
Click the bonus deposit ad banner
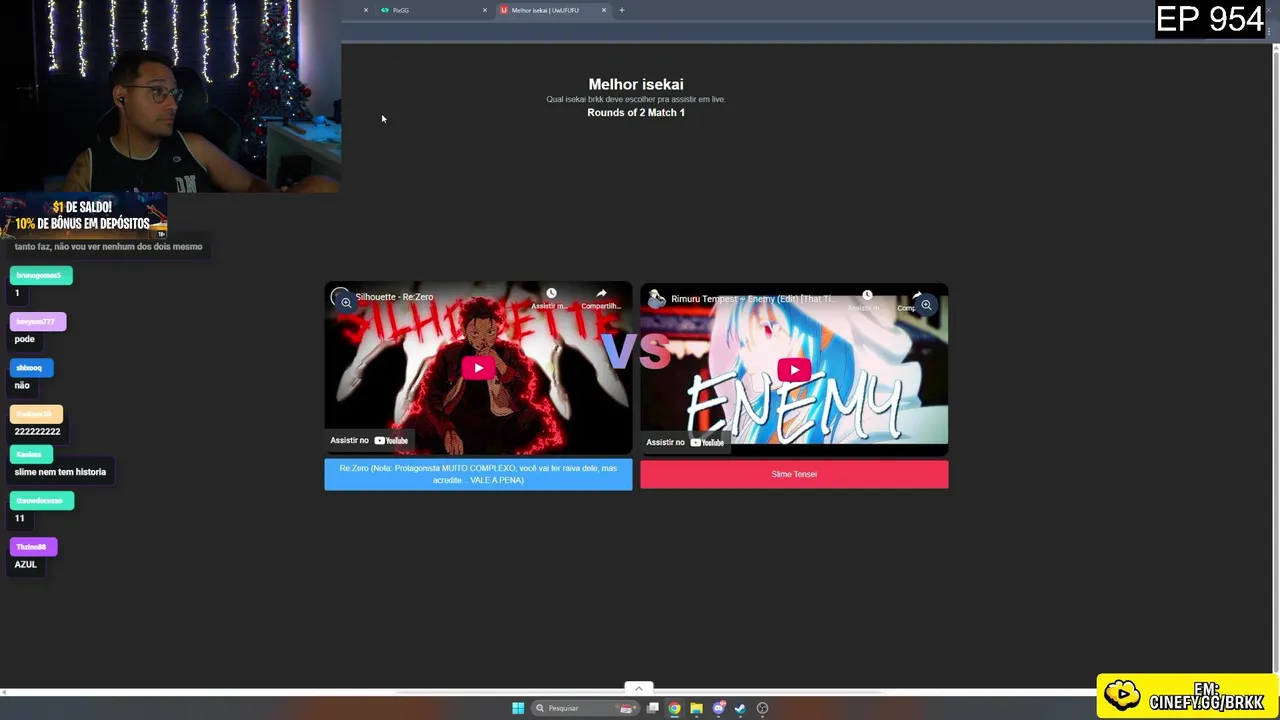click(x=83, y=216)
